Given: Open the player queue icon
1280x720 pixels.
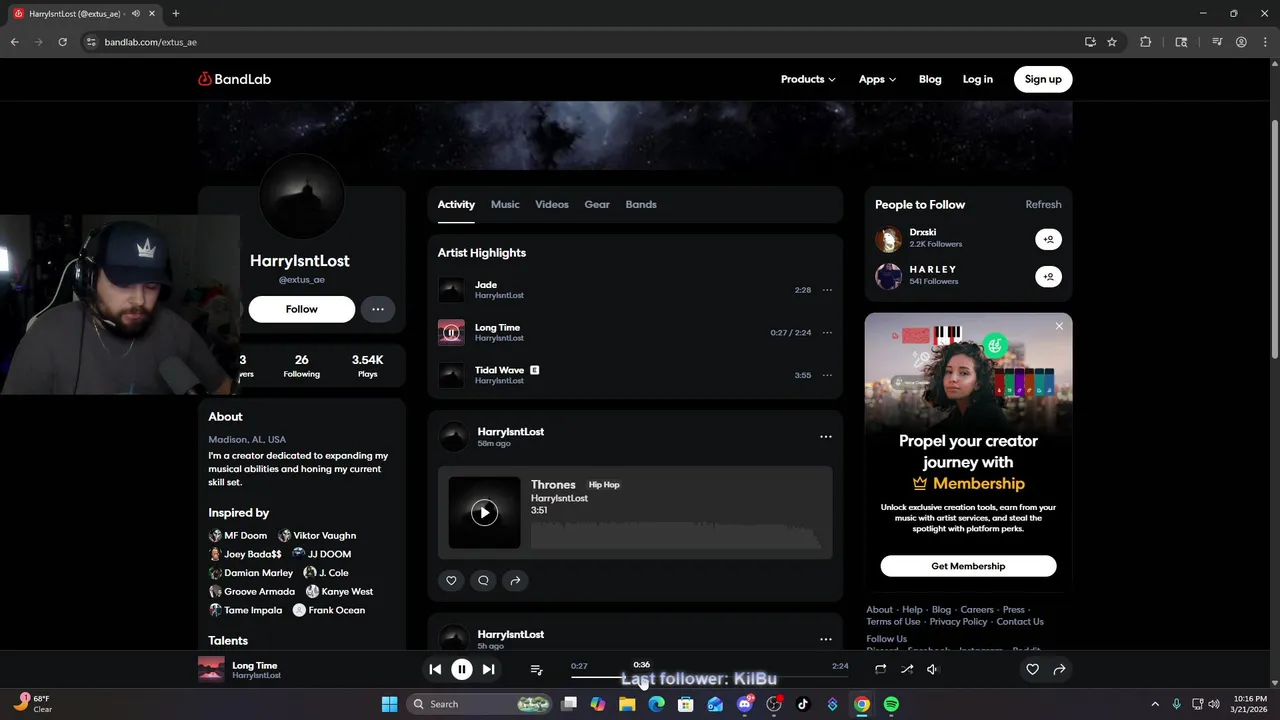Looking at the screenshot, I should [x=536, y=669].
